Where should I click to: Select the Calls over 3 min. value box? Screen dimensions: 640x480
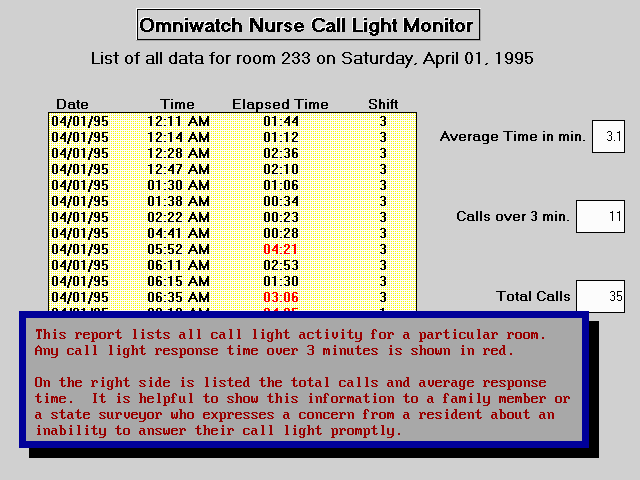click(x=600, y=216)
